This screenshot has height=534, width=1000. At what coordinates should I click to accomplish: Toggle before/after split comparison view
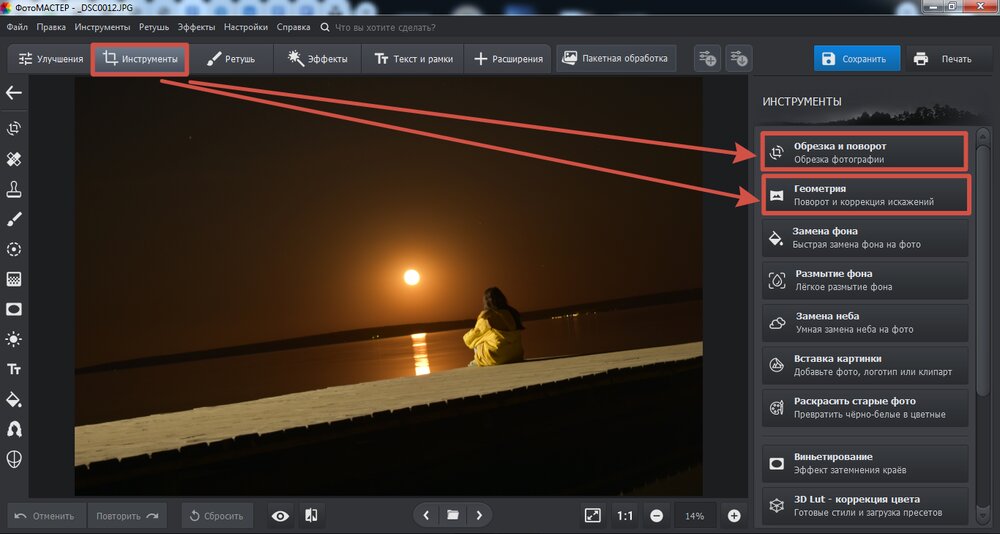point(311,516)
